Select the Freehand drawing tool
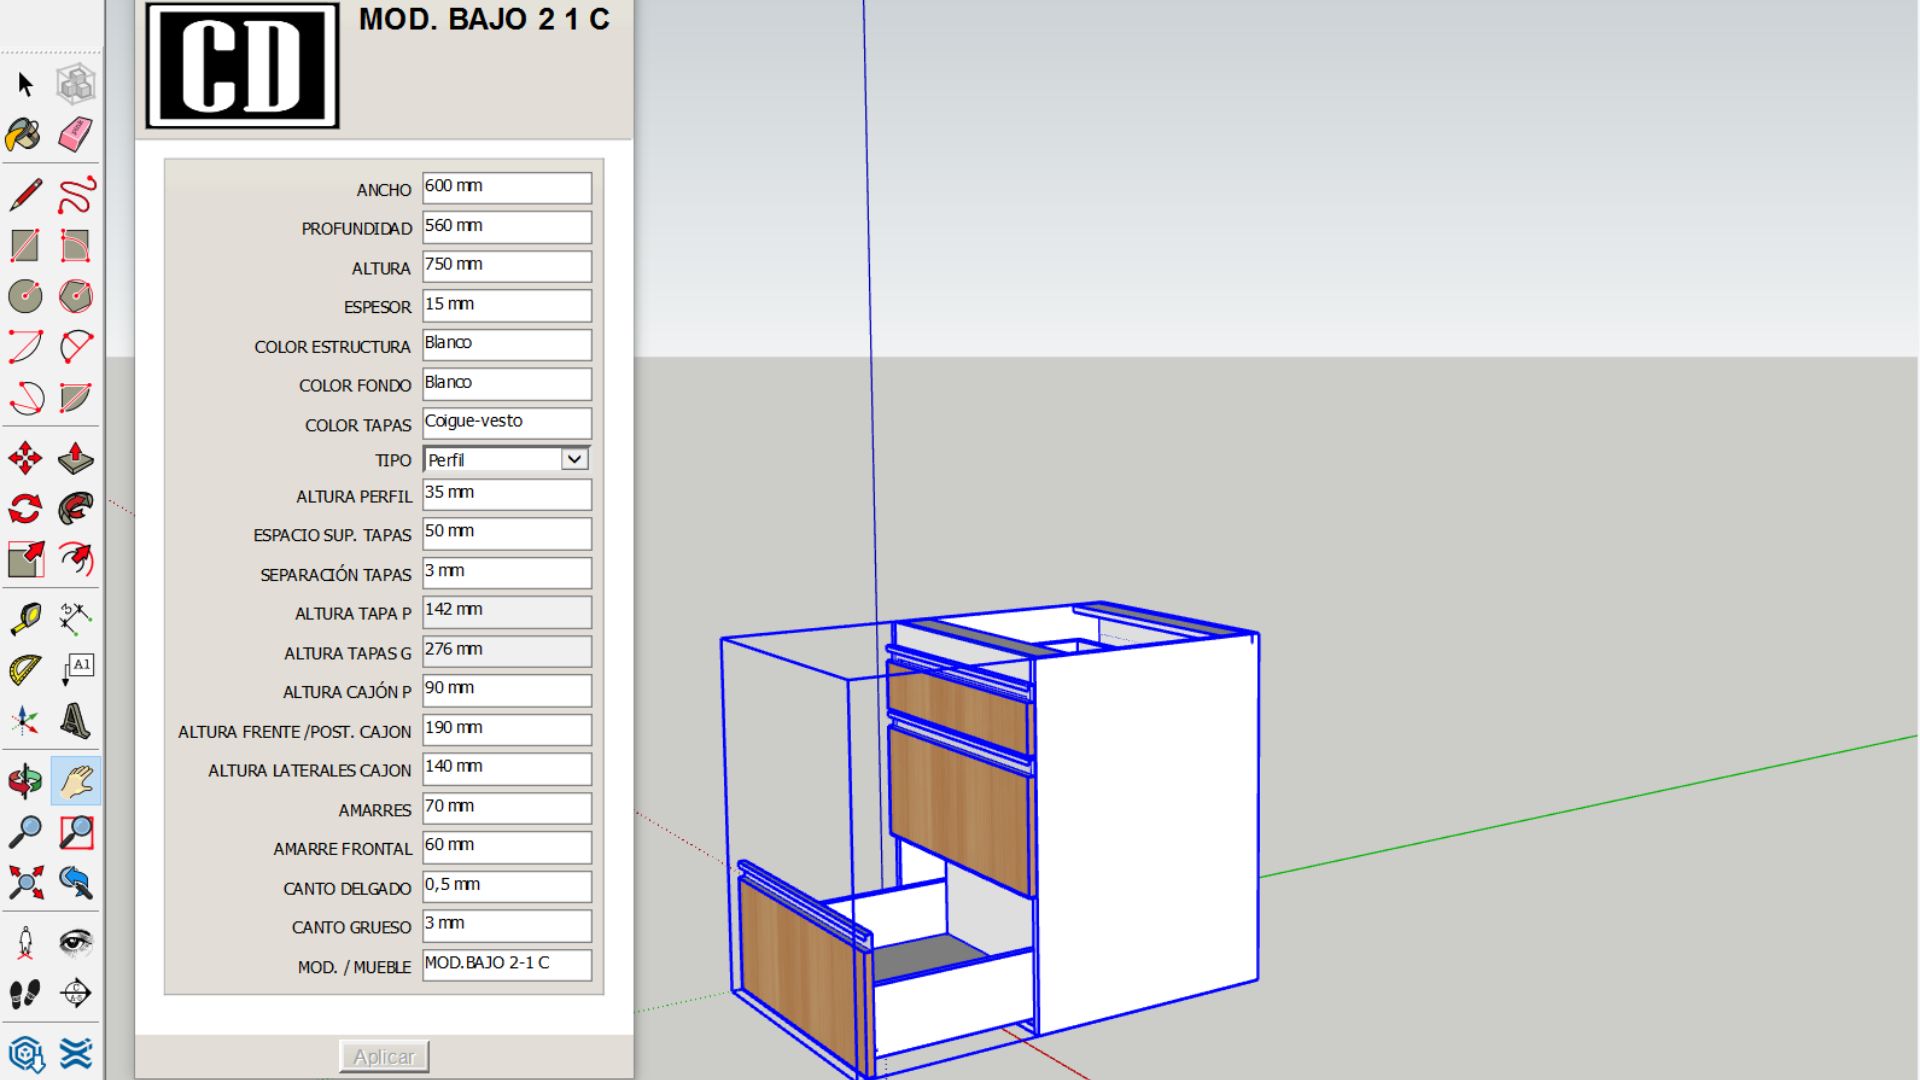 pos(78,195)
